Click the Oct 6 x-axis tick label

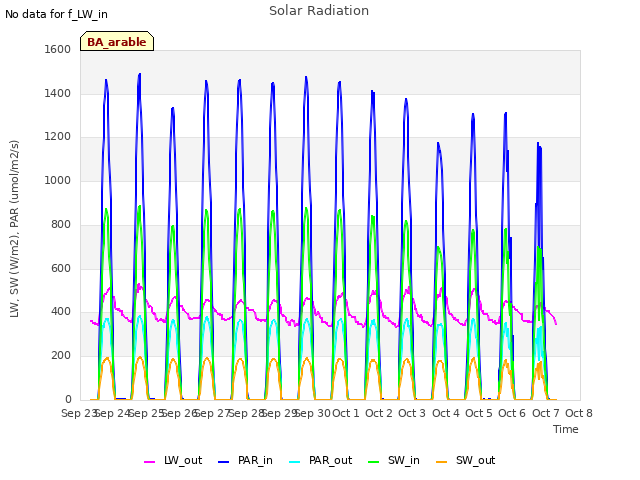click(512, 413)
